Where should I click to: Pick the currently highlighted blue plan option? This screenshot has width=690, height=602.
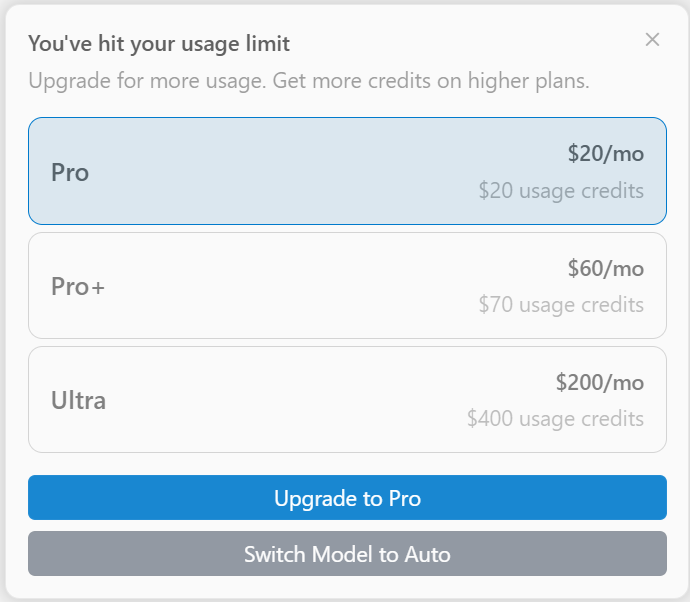click(x=347, y=171)
